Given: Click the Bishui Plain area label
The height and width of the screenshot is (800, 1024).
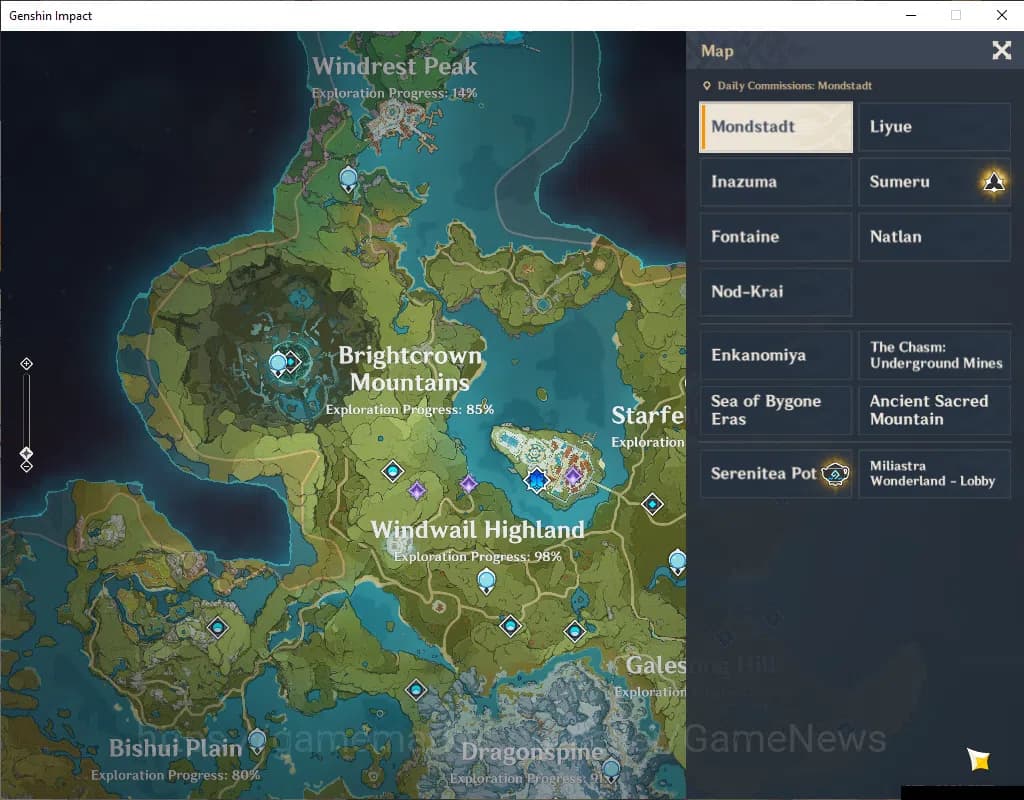Looking at the screenshot, I should pos(176,748).
